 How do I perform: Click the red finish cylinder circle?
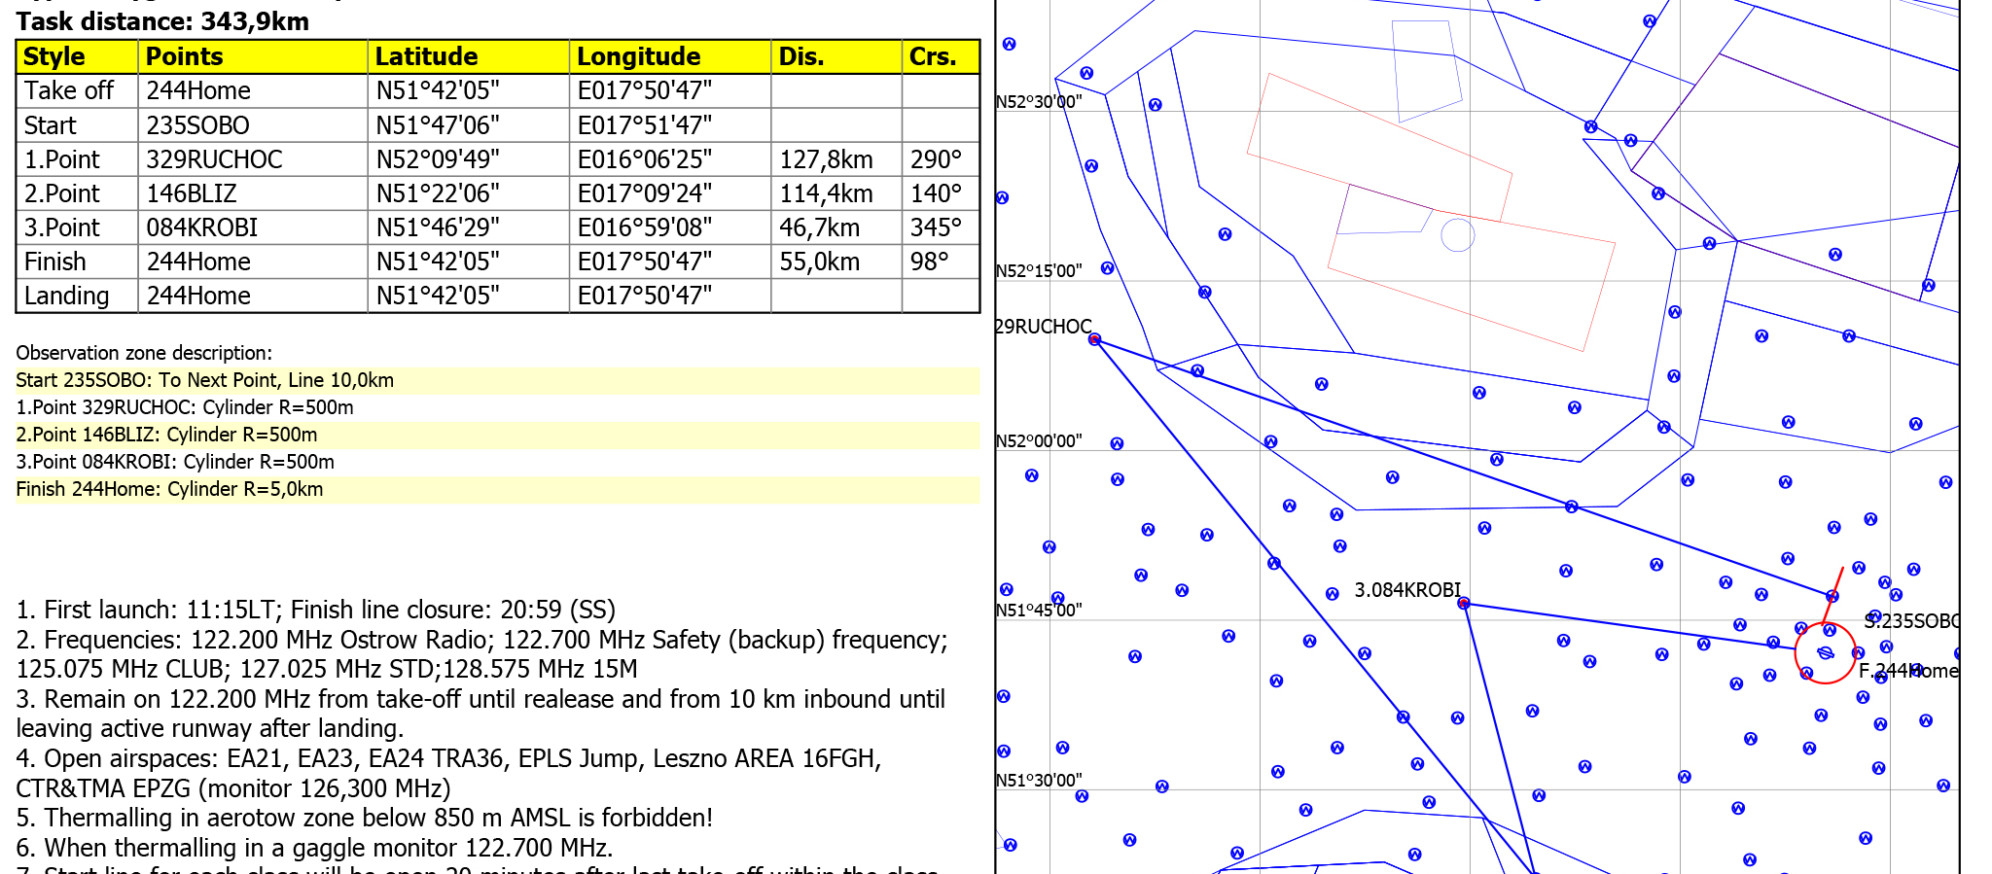coord(1825,654)
